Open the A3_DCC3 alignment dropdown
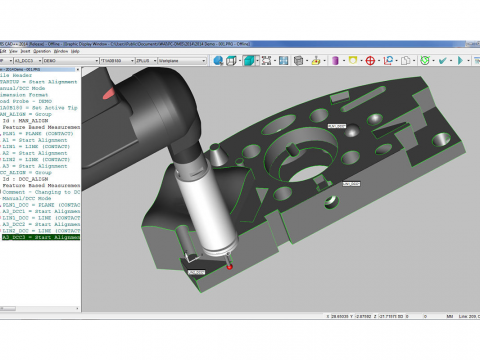Viewport: 480px width, 360px height. pyautogui.click(x=28, y=61)
